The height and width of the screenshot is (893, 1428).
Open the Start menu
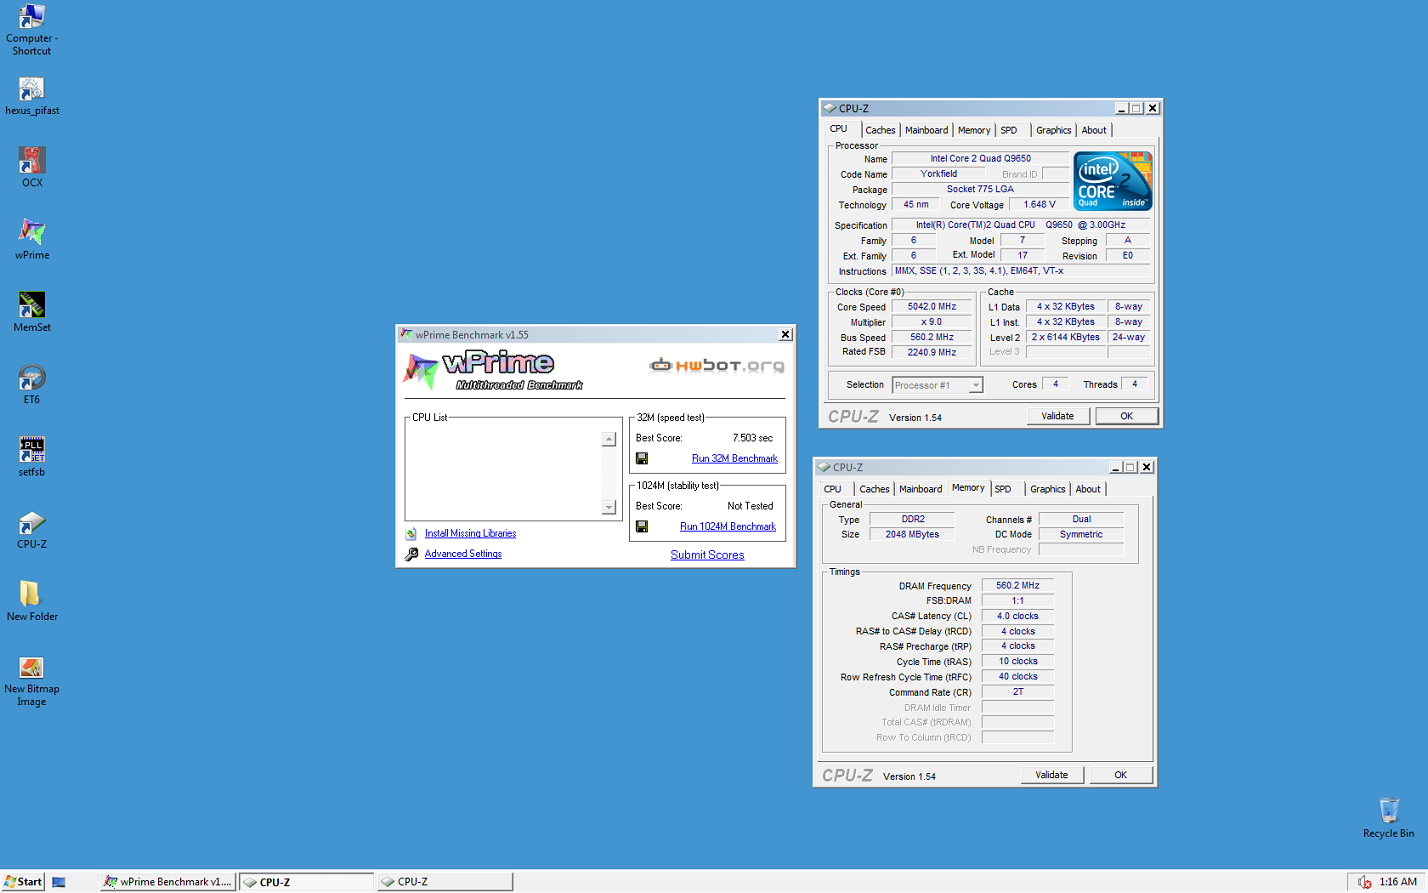[x=24, y=882]
